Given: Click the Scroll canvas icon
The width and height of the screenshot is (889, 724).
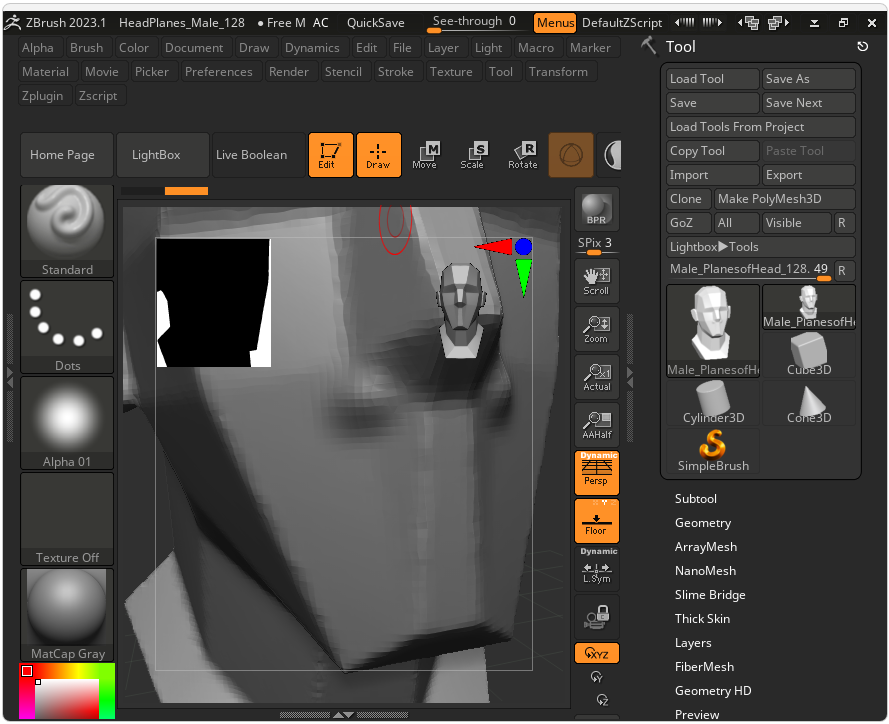Looking at the screenshot, I should pos(596,281).
